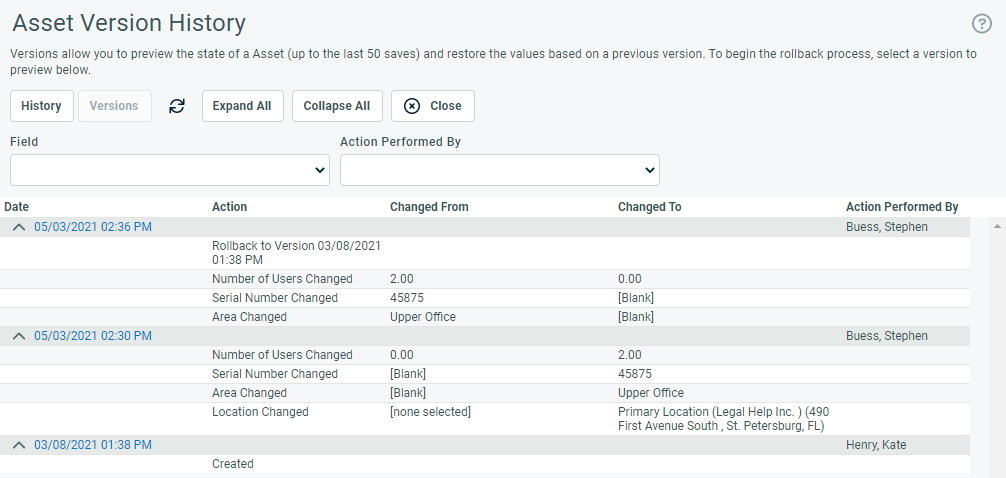Viewport: 1006px width, 478px height.
Task: Click the Action Performed By column header
Action: pyautogui.click(x=902, y=207)
